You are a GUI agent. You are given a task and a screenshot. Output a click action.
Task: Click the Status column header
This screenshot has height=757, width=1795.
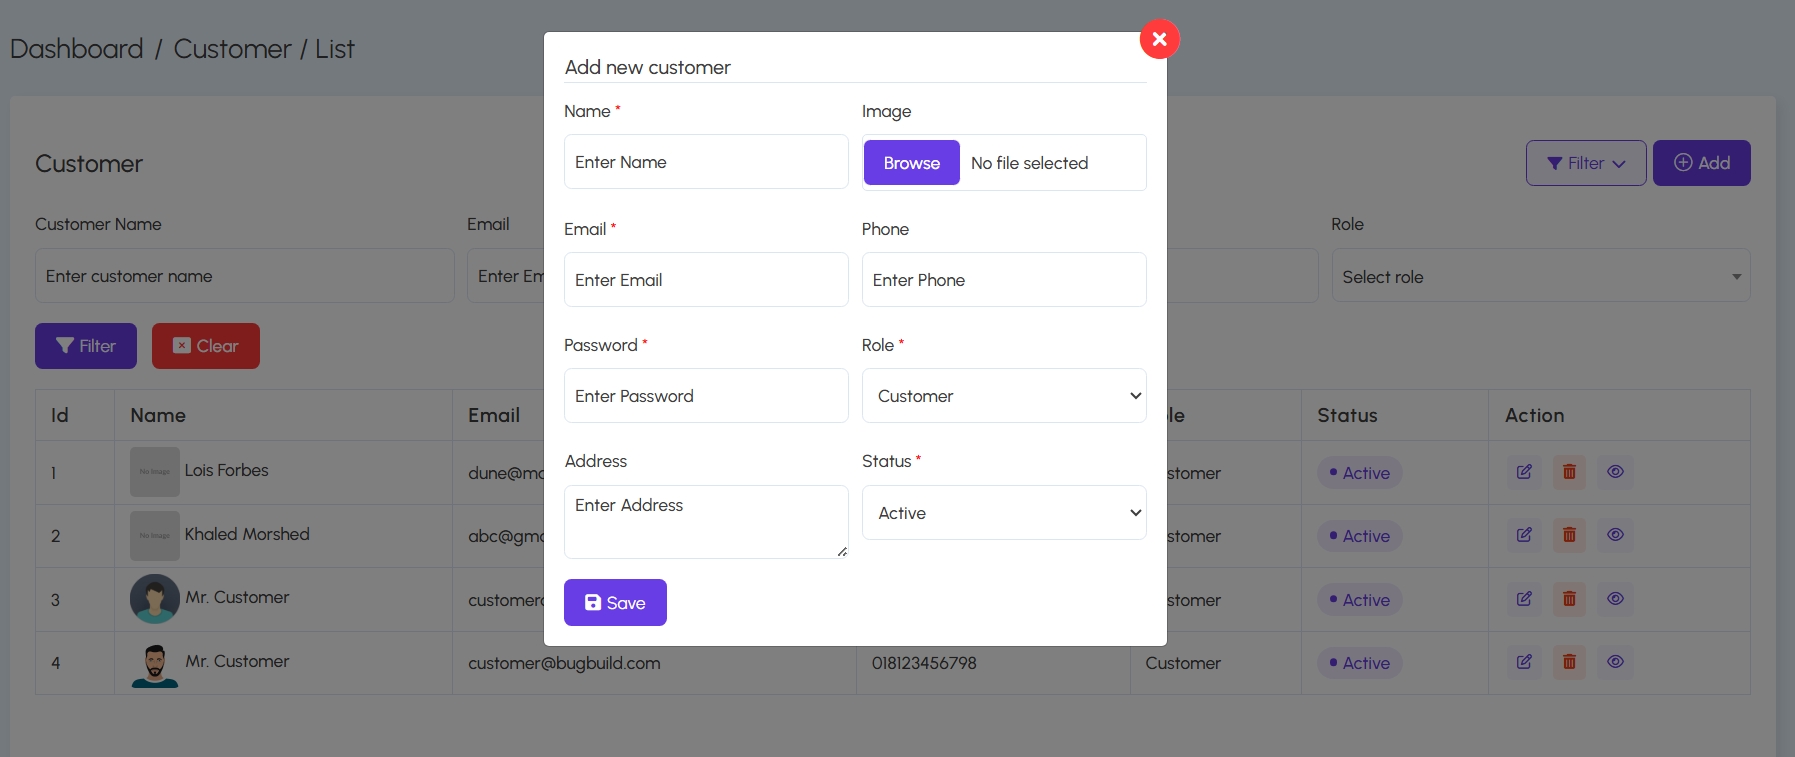click(x=1347, y=415)
